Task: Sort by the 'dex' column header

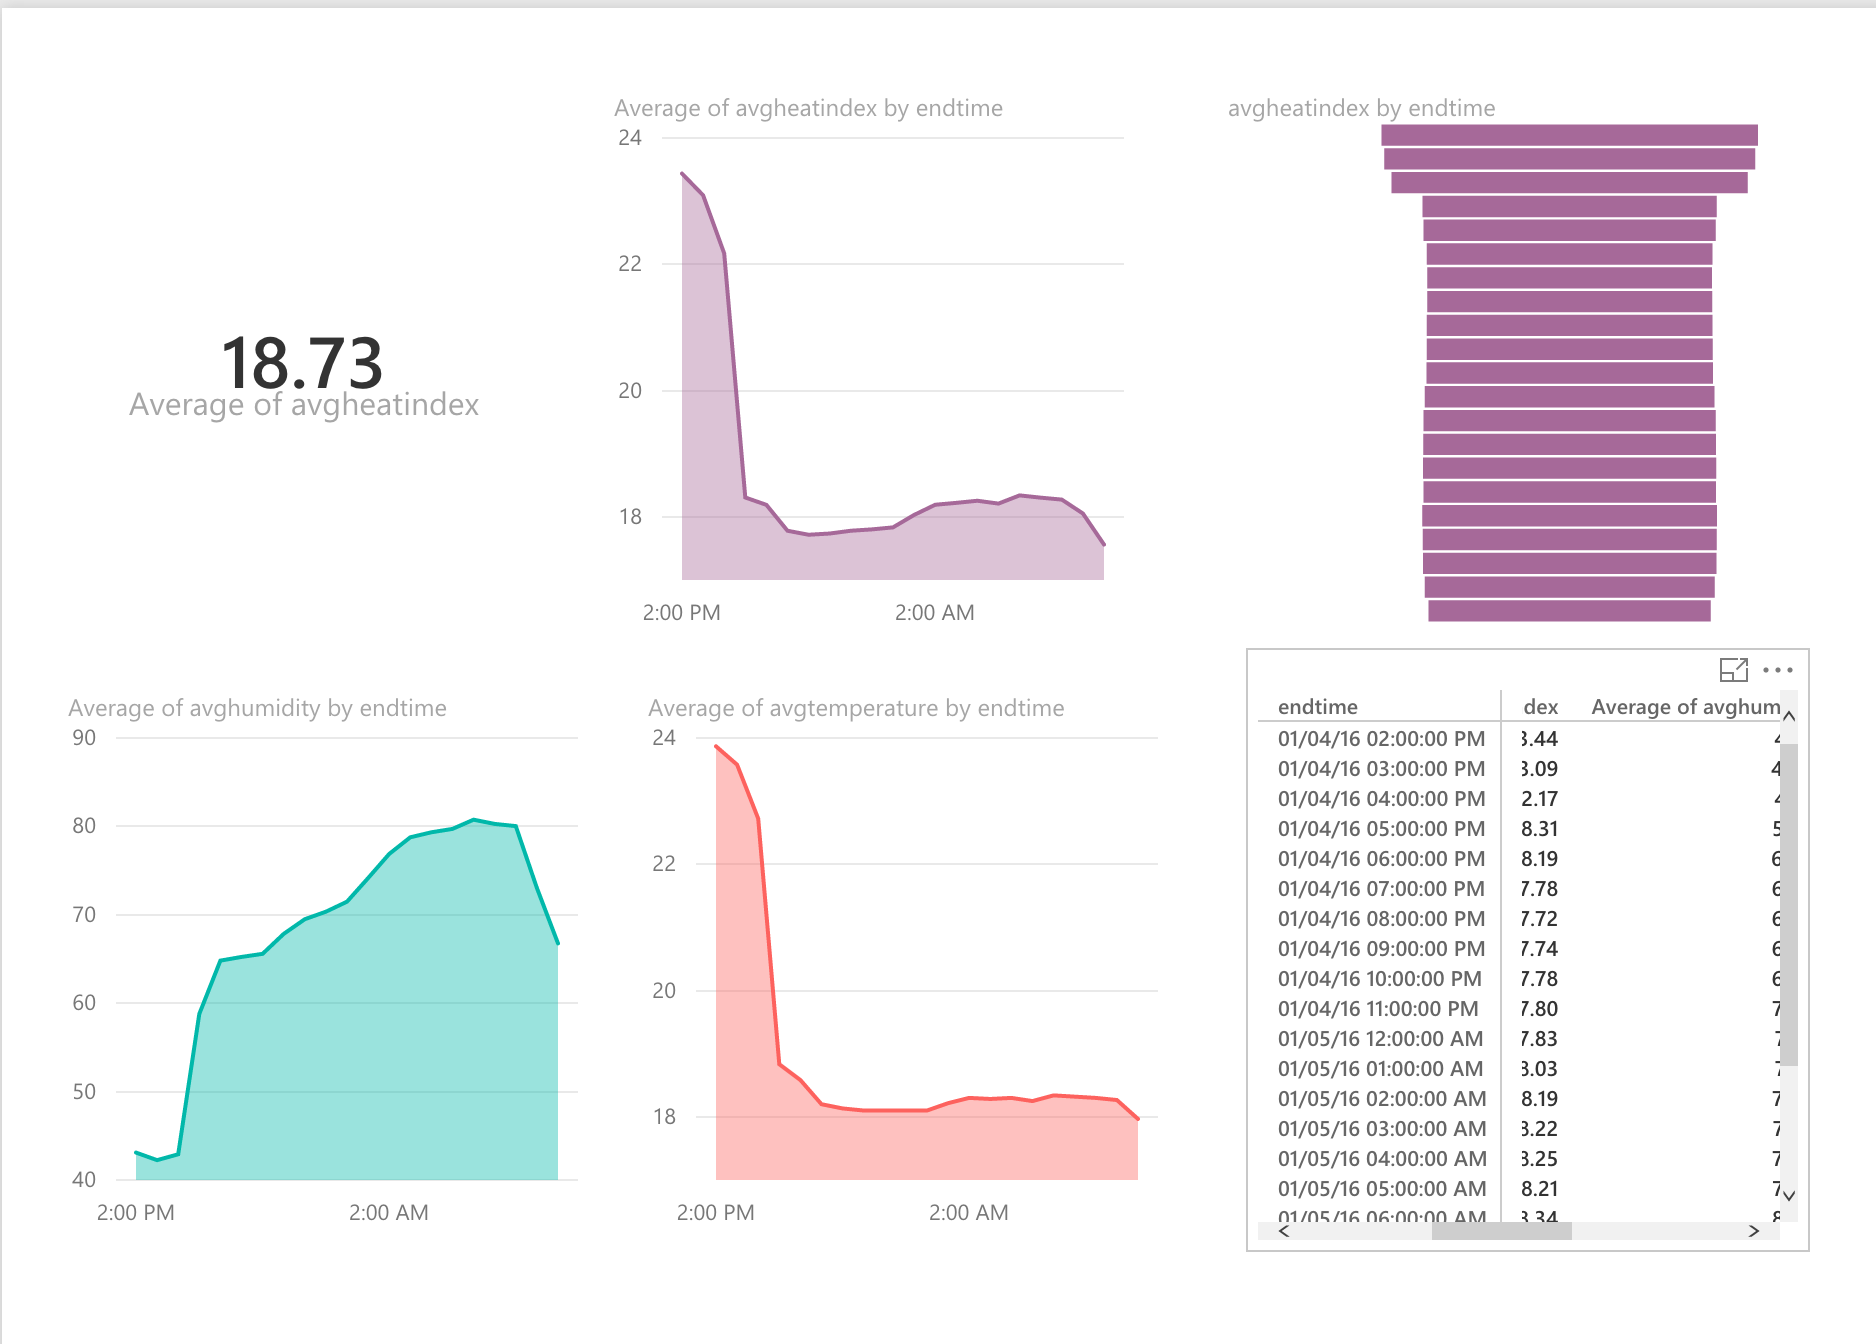Action: [x=1540, y=707]
